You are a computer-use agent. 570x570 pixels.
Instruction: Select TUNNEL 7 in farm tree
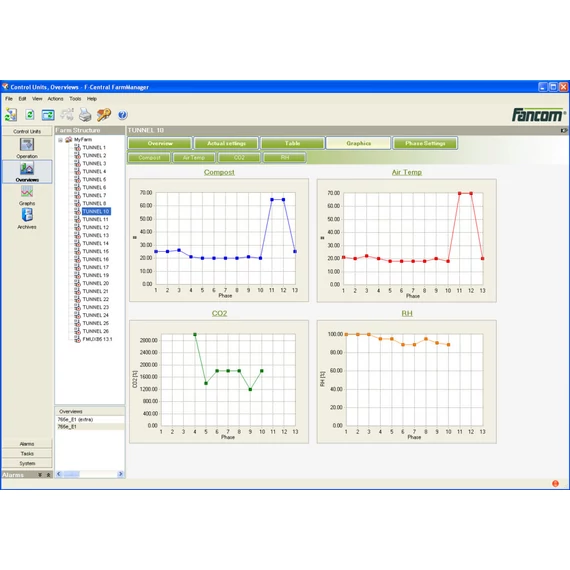pos(94,196)
